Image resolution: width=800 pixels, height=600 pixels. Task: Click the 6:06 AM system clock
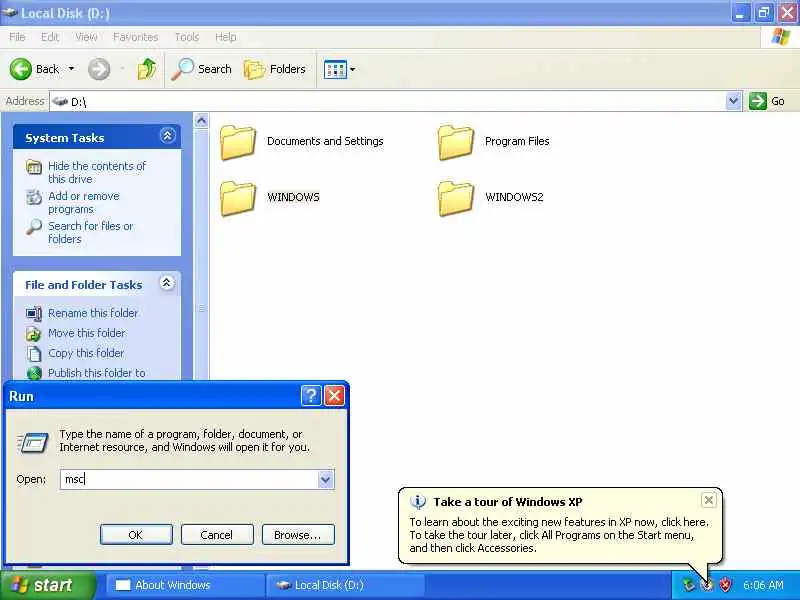point(763,585)
